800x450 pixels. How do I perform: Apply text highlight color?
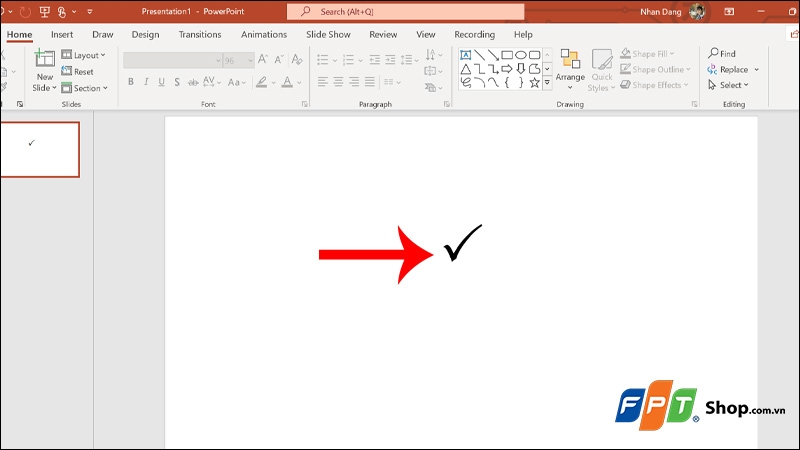point(262,82)
